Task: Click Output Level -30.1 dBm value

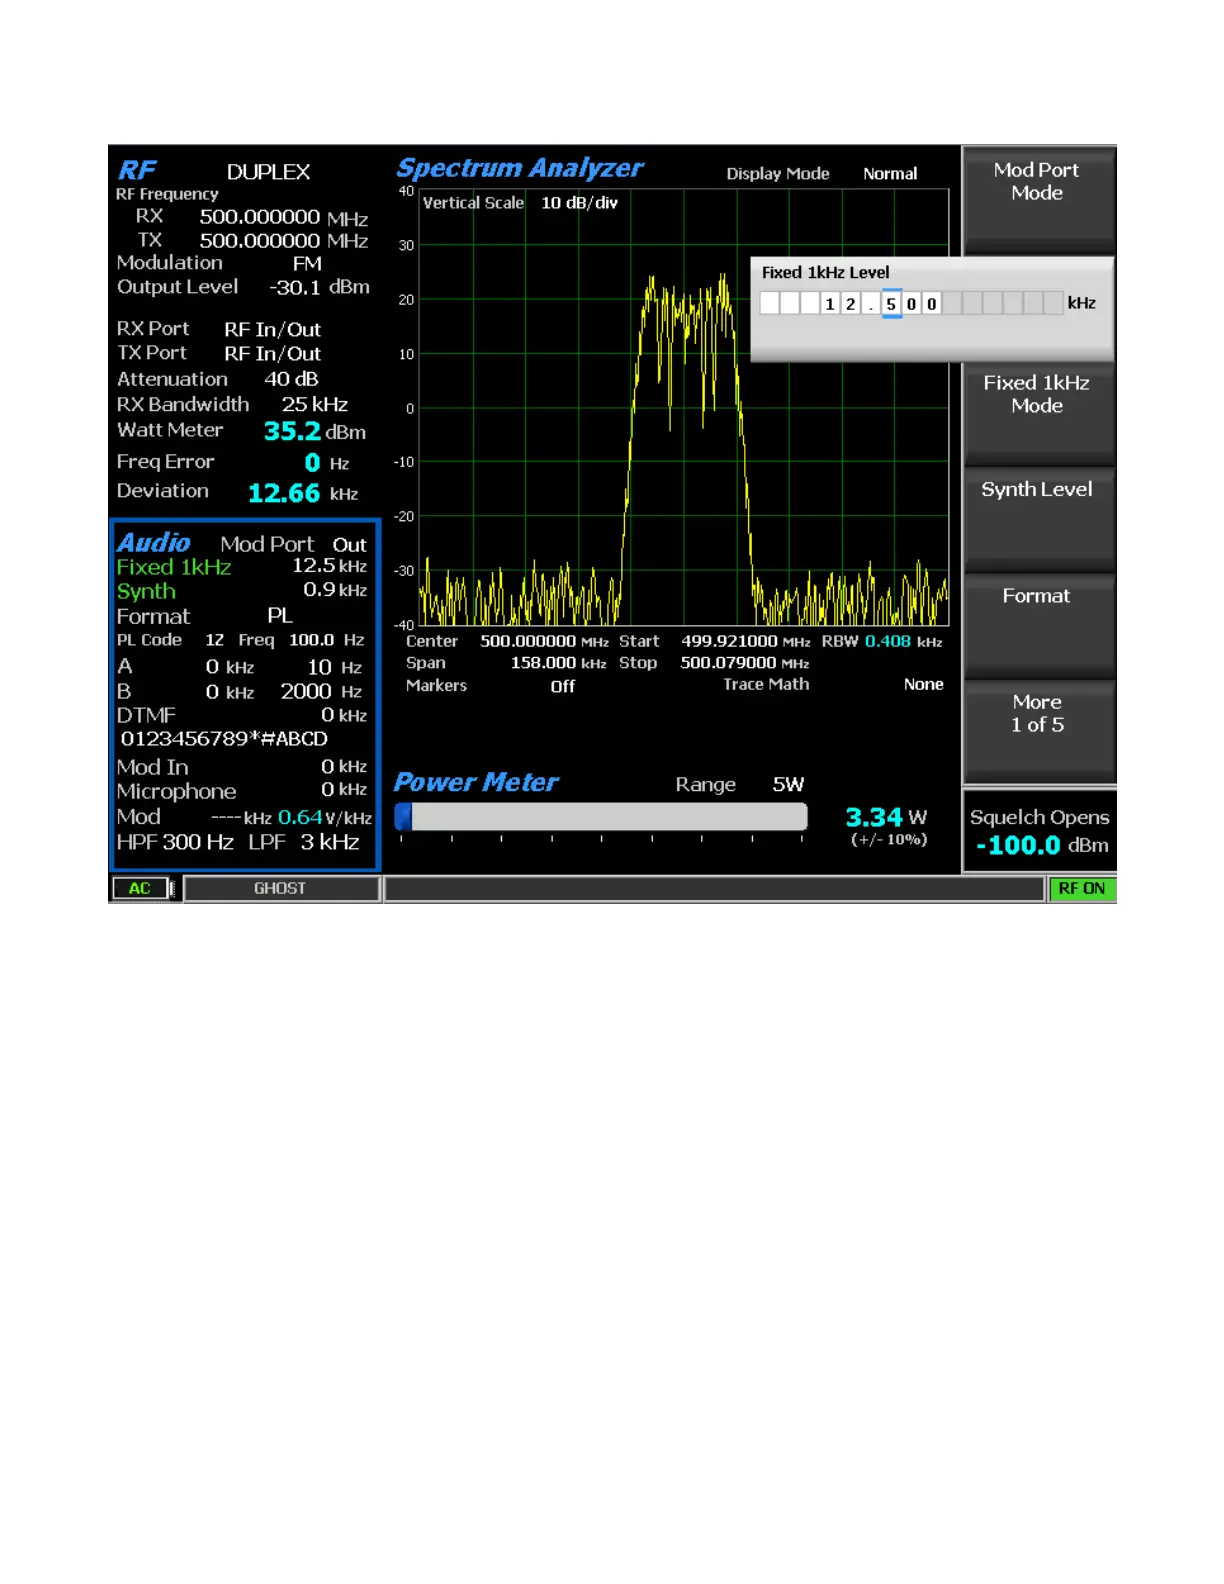Action: 319,288
